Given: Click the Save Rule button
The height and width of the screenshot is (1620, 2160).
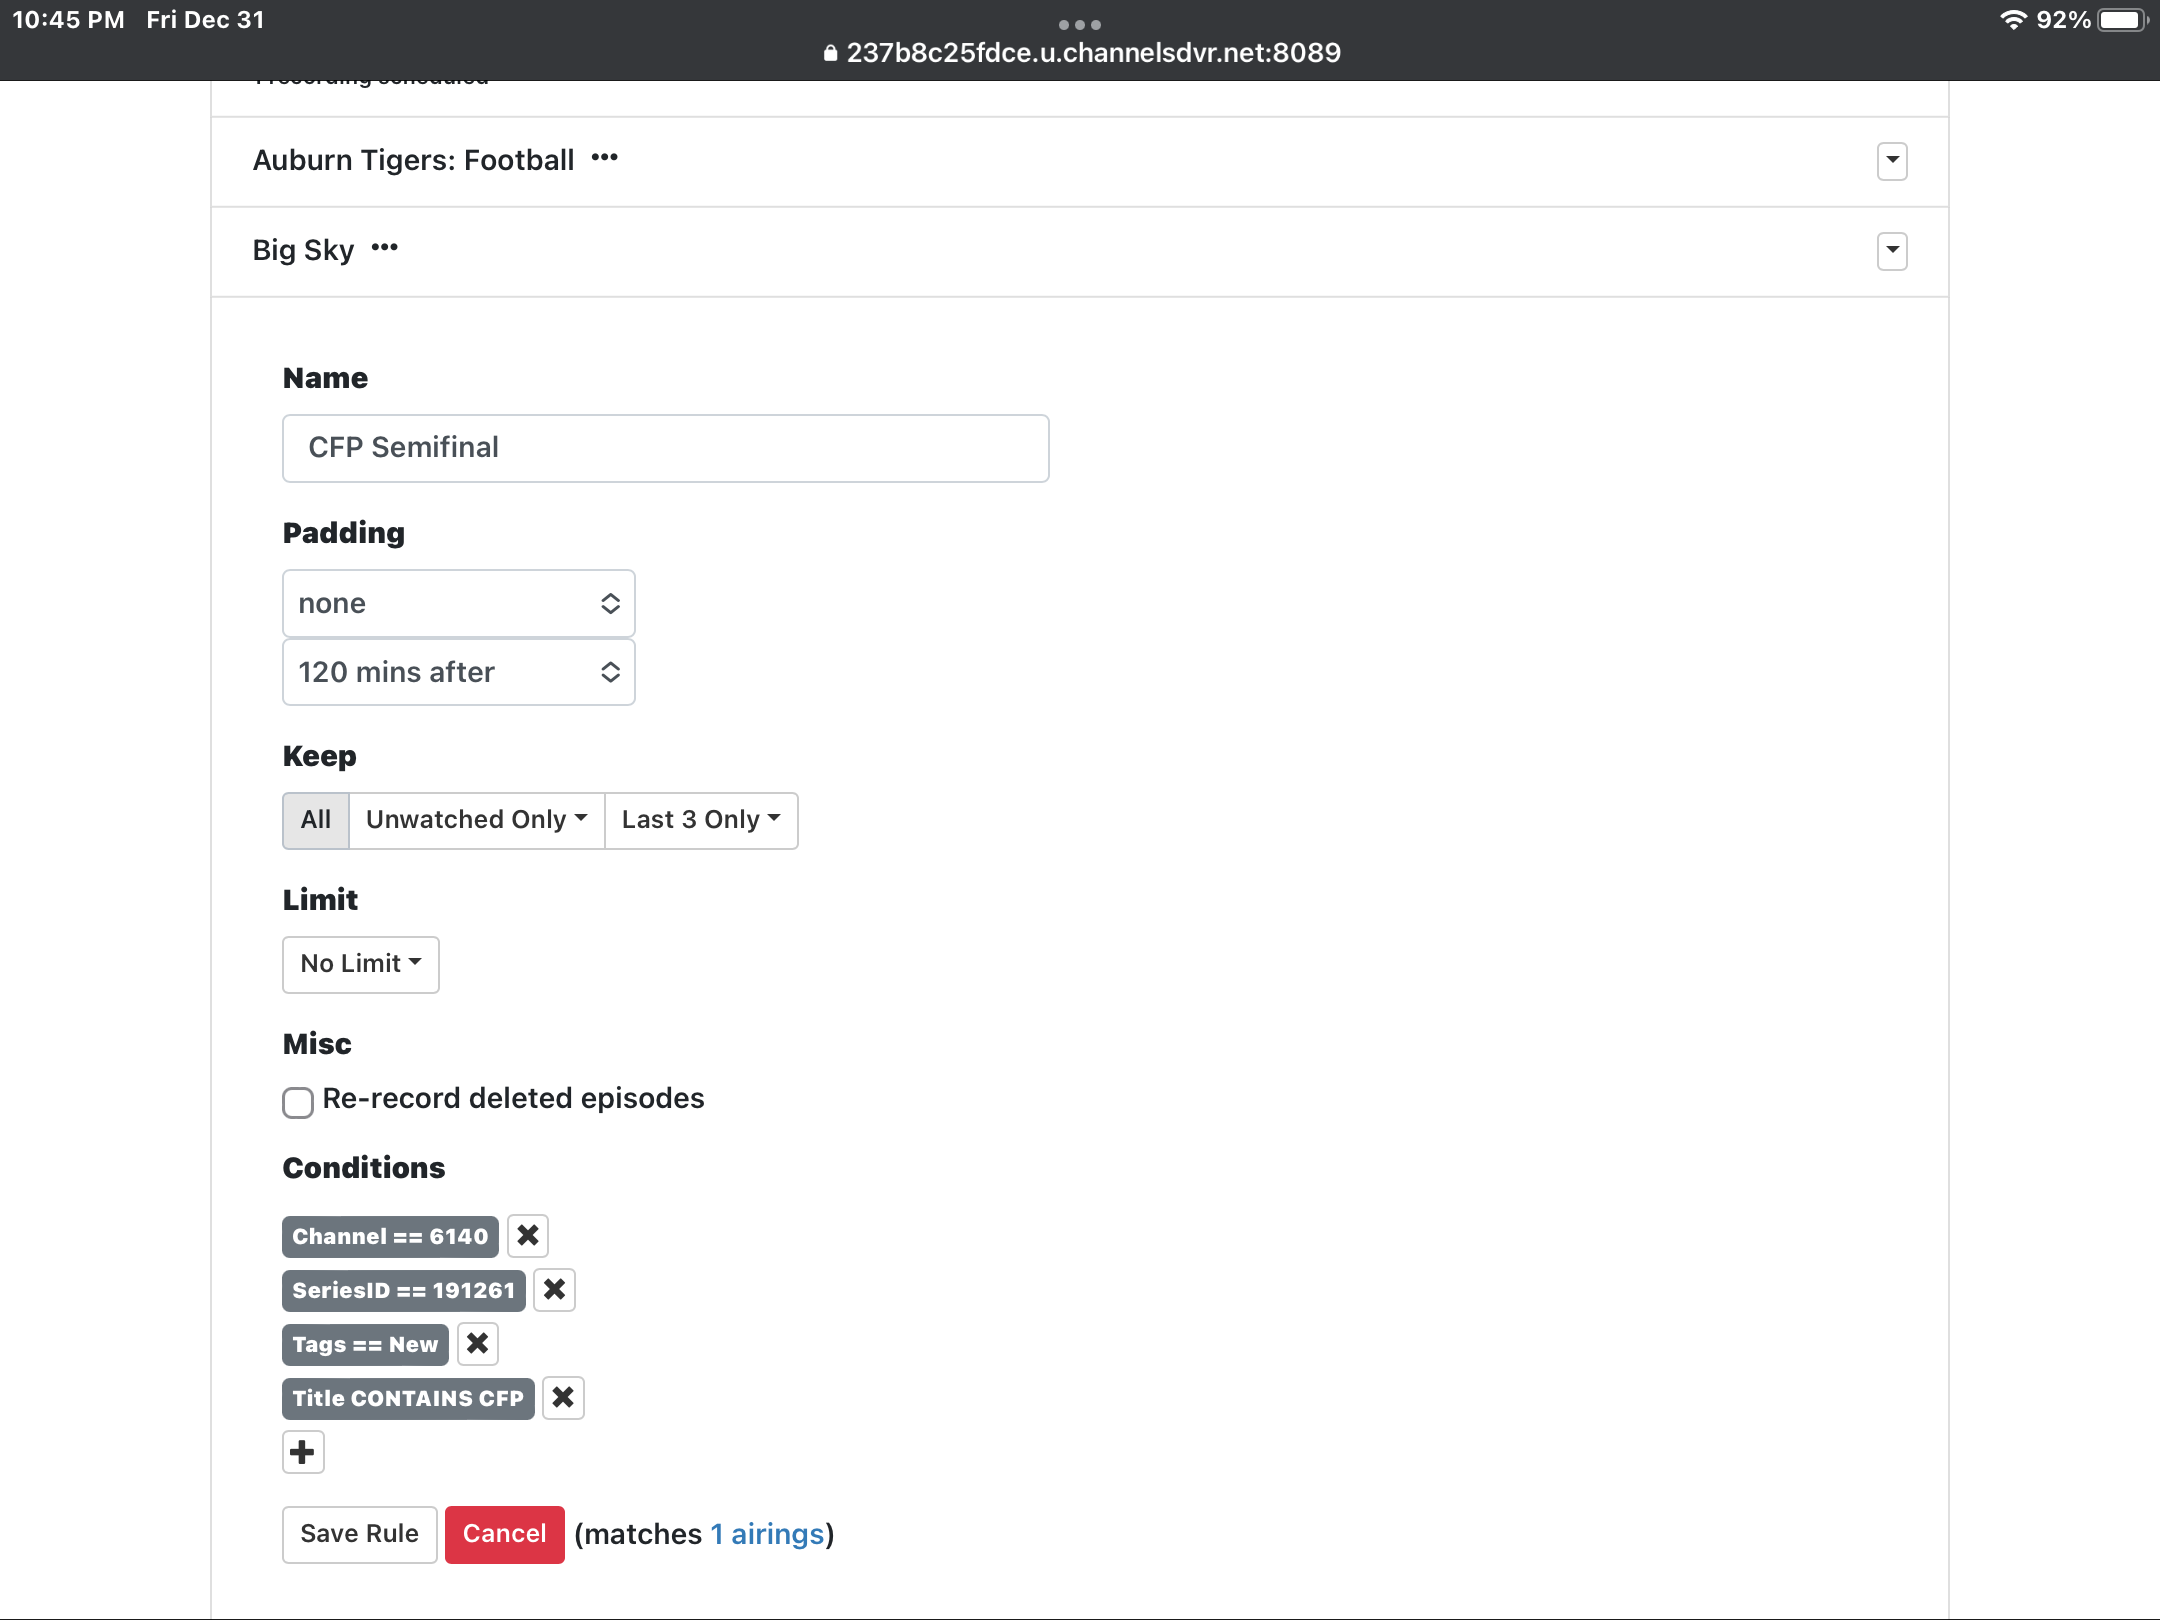Looking at the screenshot, I should click(x=359, y=1534).
